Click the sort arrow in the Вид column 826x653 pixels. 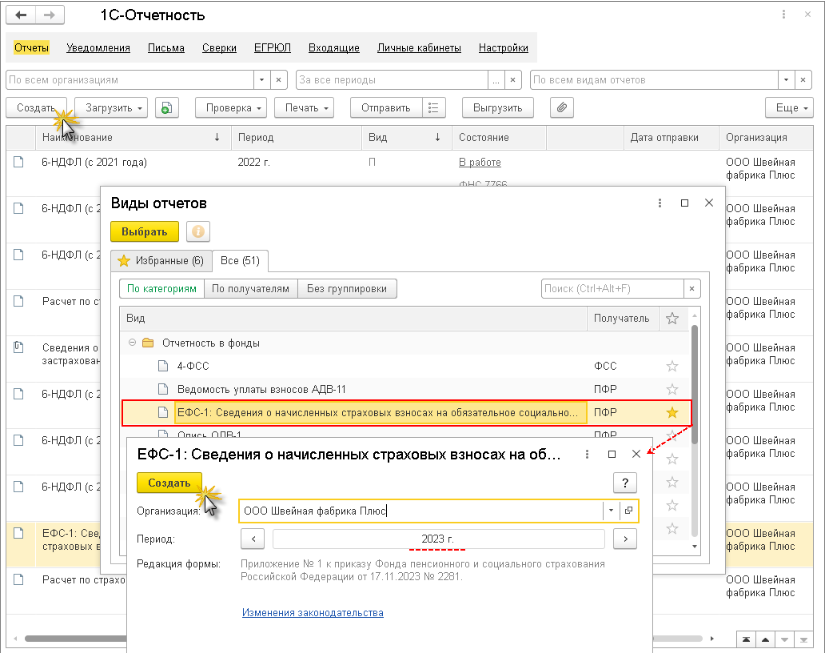point(437,137)
